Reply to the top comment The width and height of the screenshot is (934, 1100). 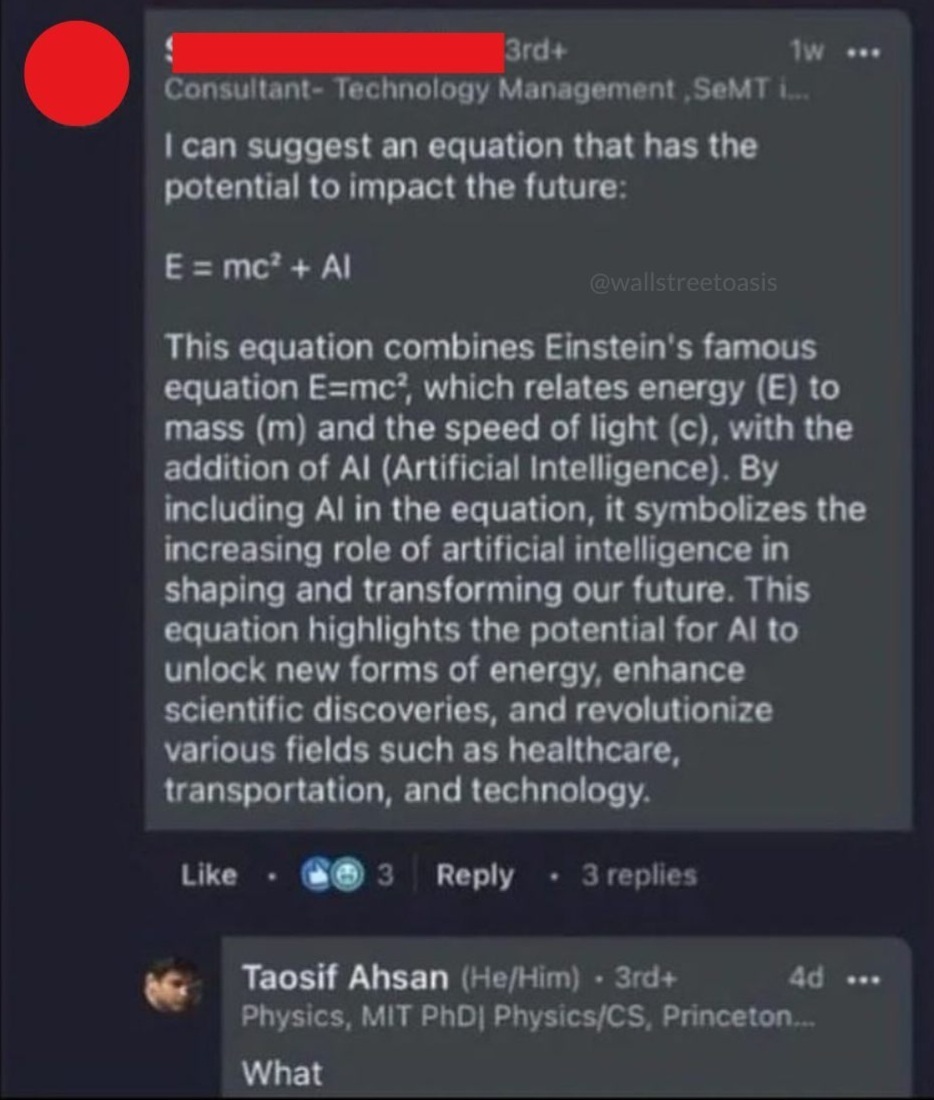point(474,876)
